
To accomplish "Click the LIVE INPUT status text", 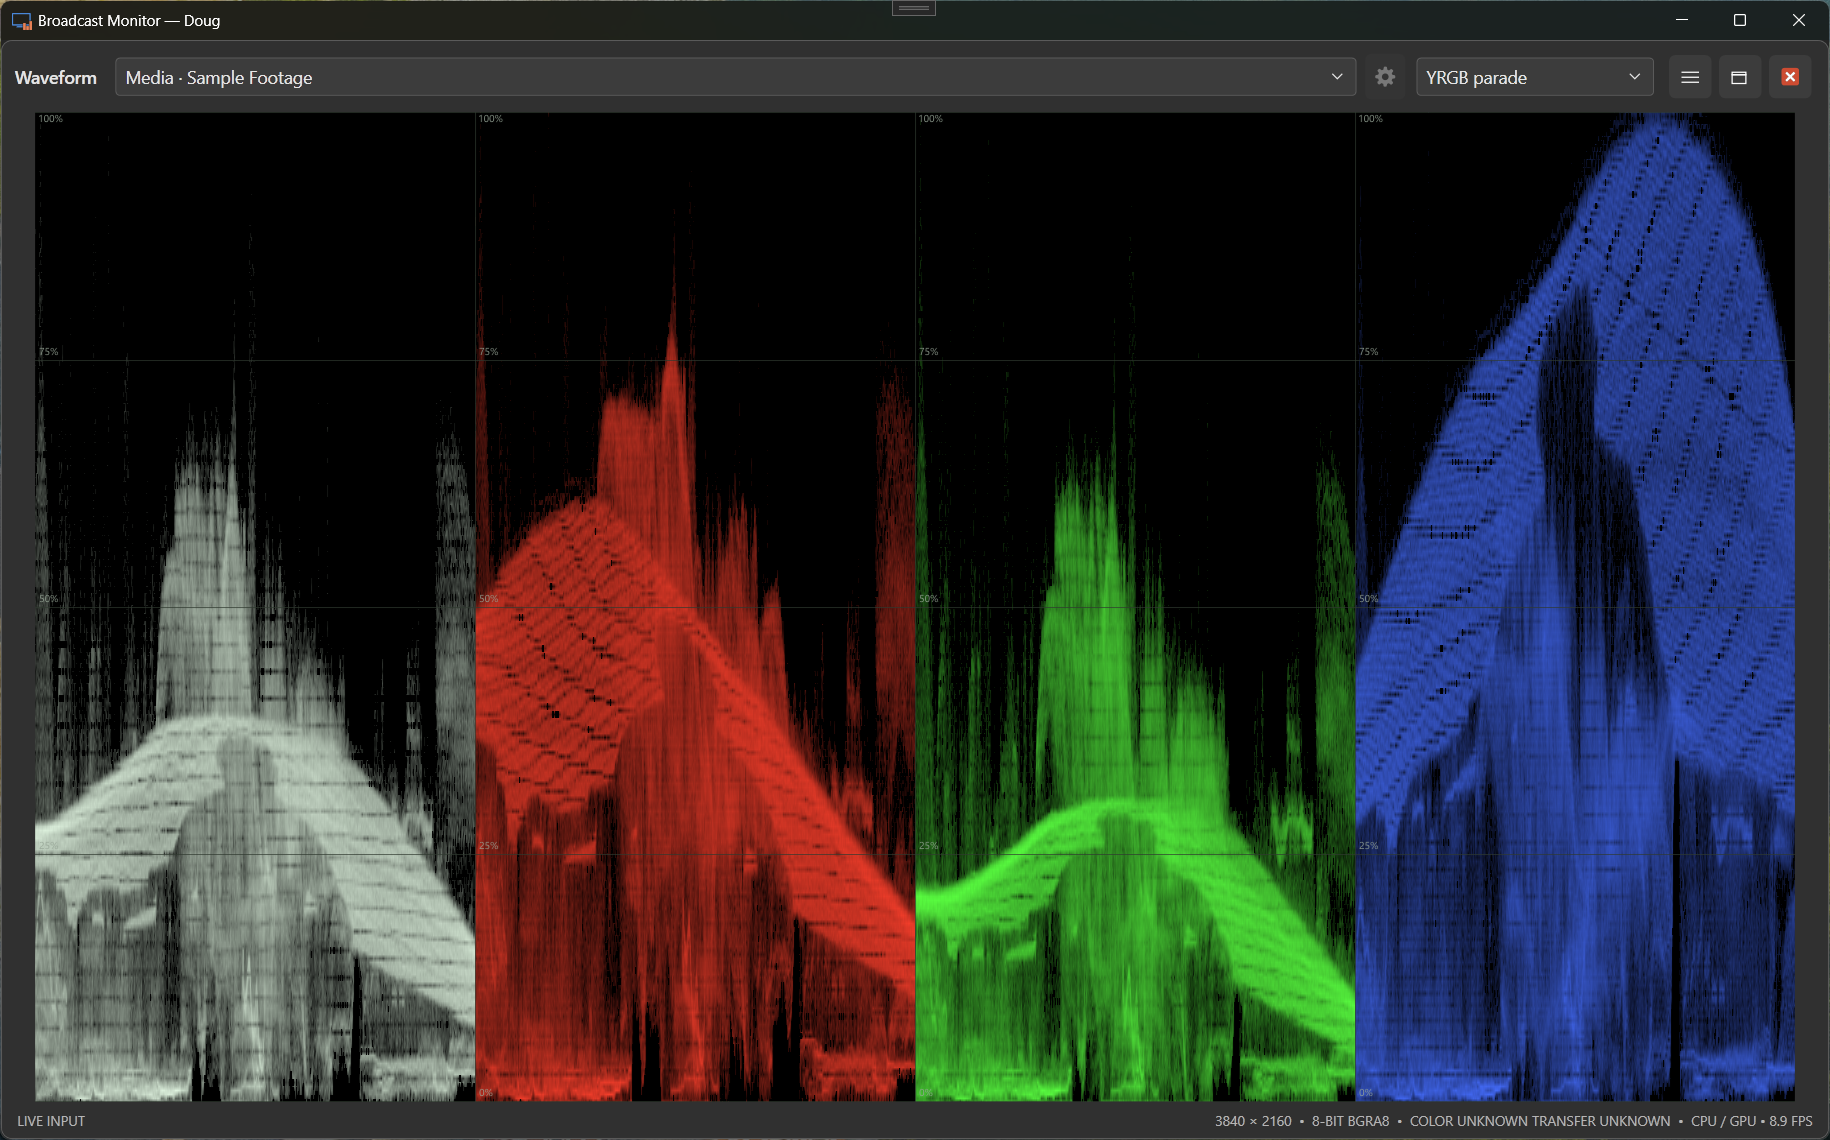I will [x=51, y=1121].
